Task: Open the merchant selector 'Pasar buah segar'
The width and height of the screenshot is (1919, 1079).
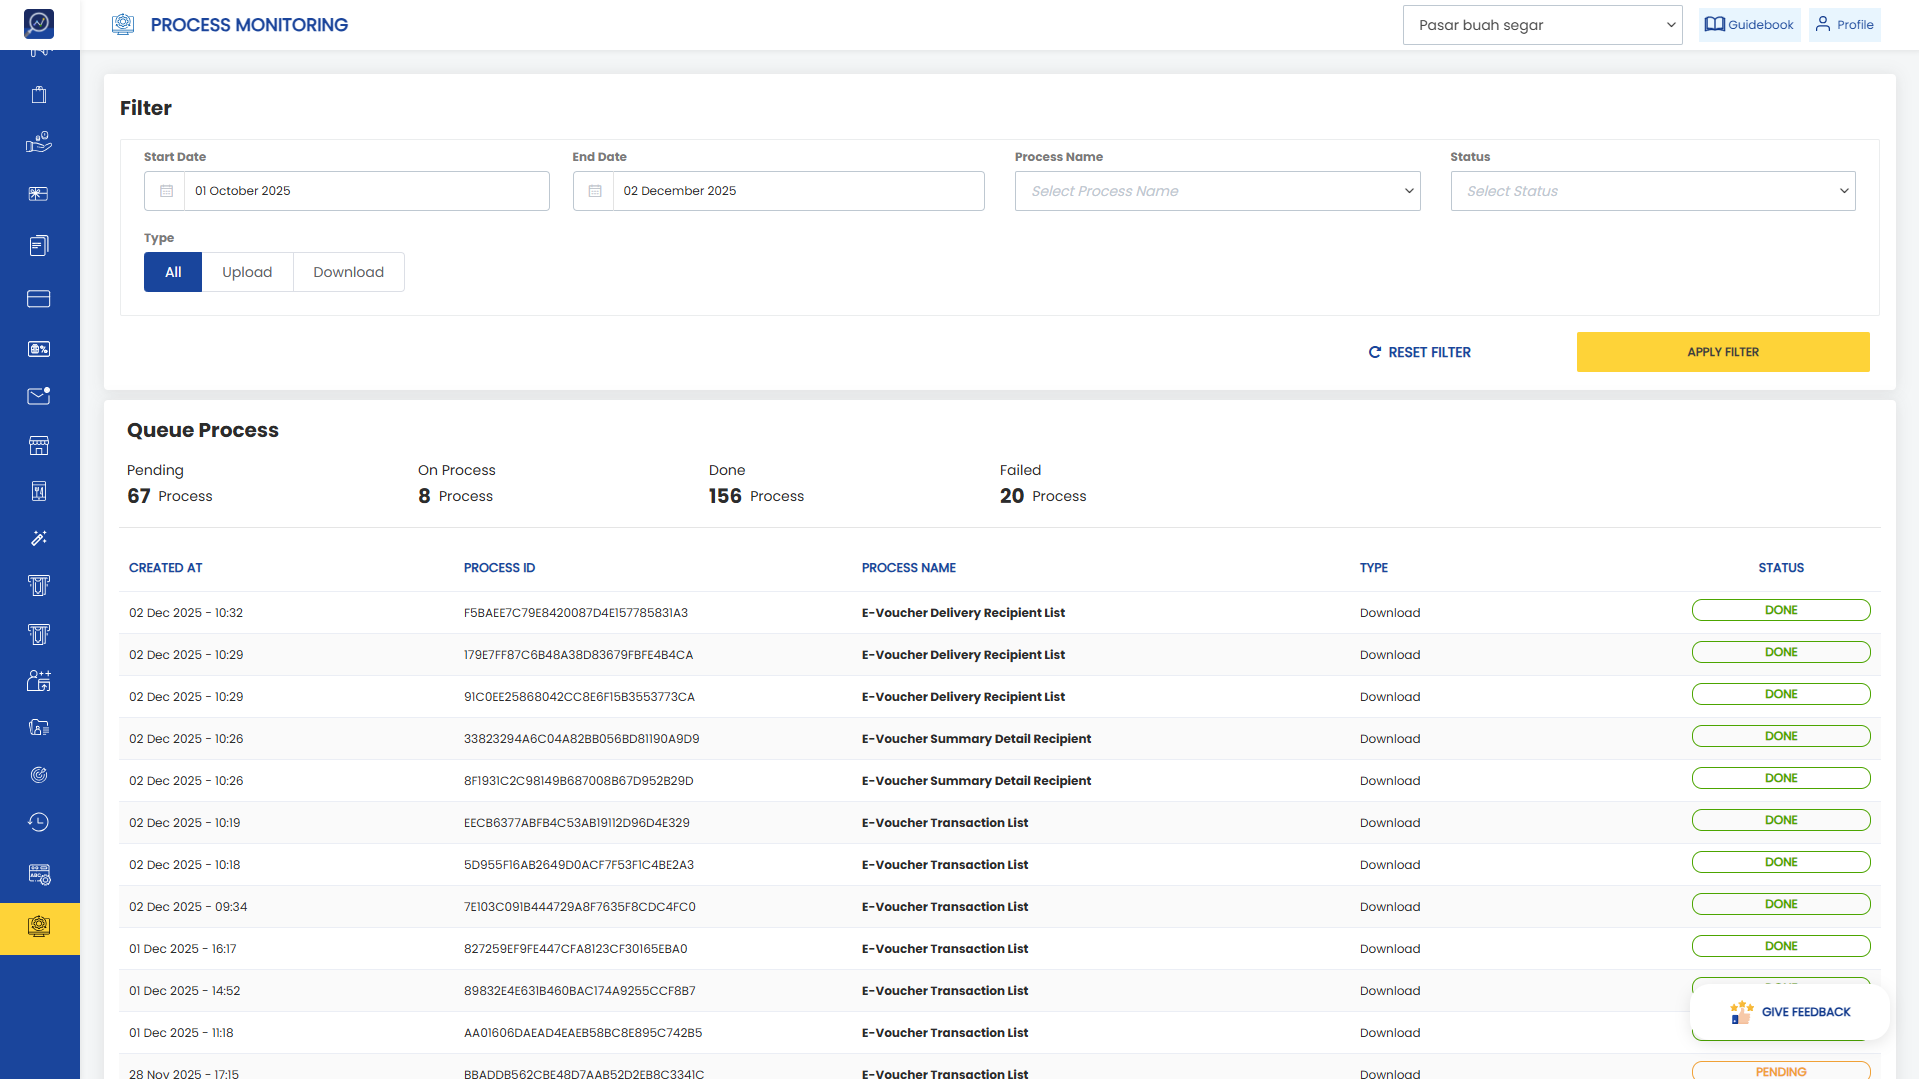Action: point(1543,25)
